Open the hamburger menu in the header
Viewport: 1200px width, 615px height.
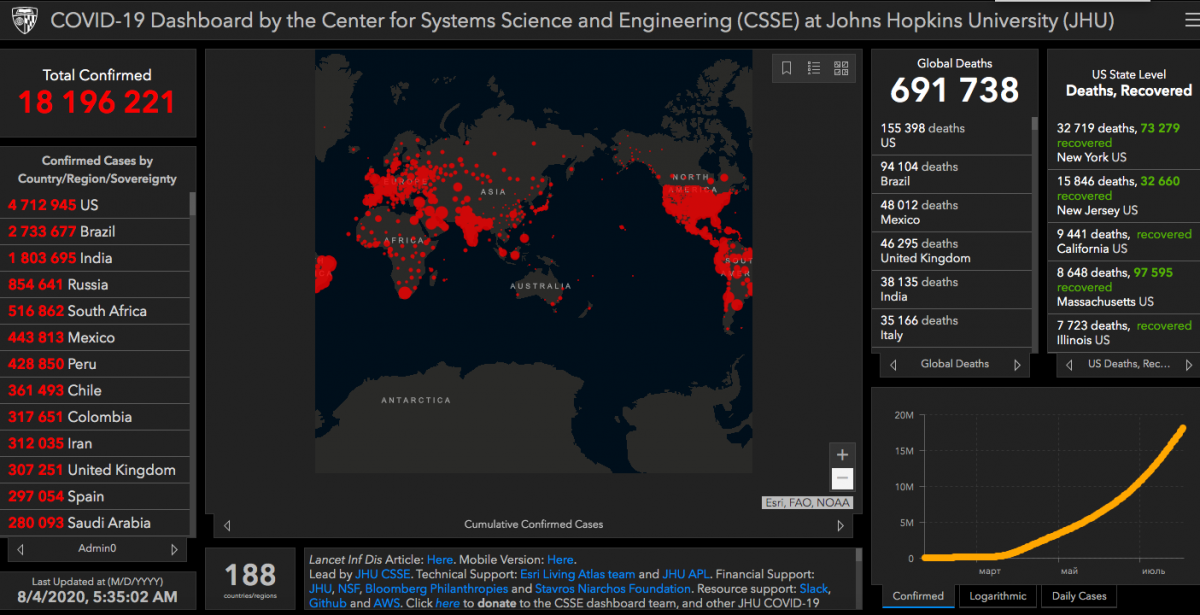tap(1190, 20)
